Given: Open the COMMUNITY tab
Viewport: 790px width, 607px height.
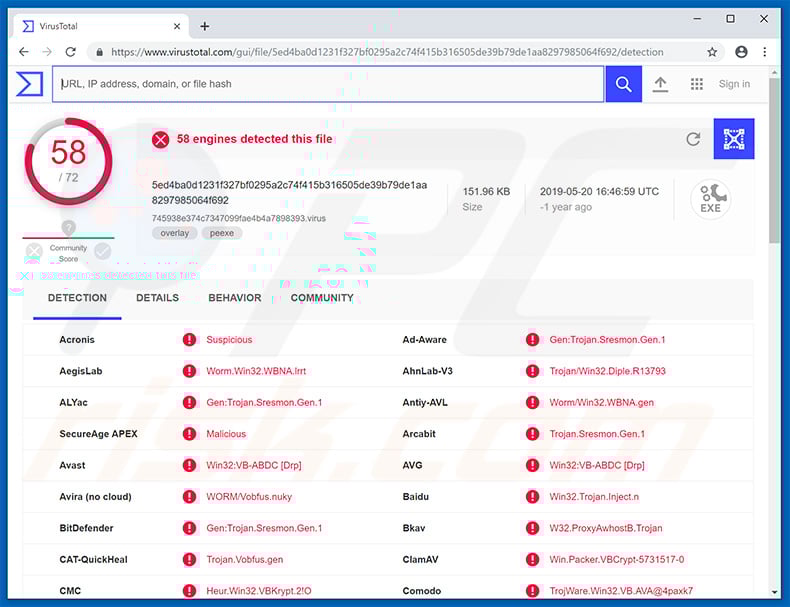Looking at the screenshot, I should 322,298.
